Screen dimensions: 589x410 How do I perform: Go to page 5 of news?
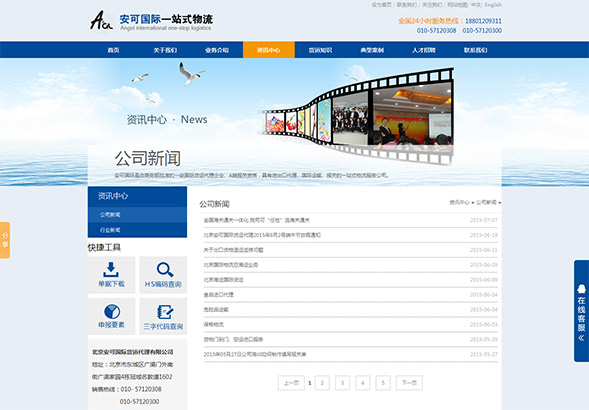pos(383,383)
